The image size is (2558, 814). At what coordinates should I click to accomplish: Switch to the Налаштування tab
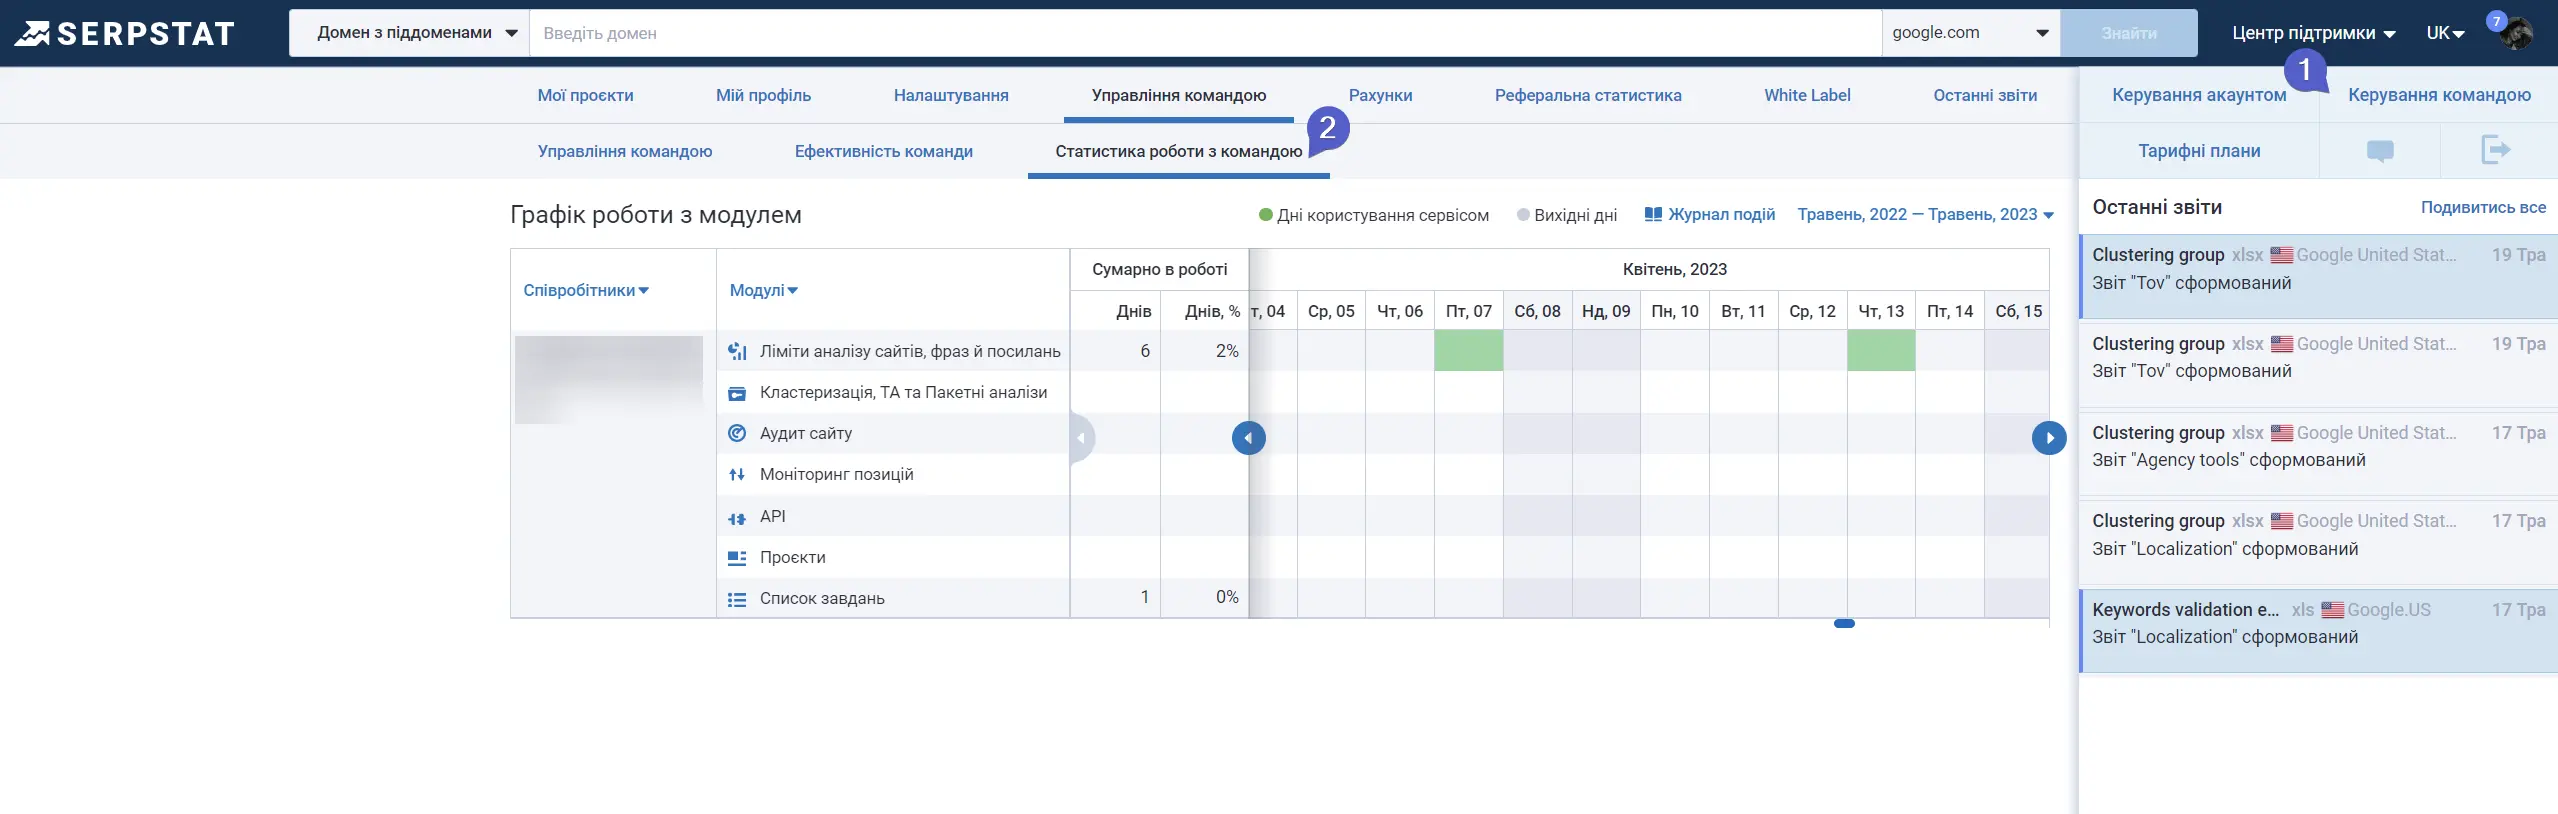(951, 95)
